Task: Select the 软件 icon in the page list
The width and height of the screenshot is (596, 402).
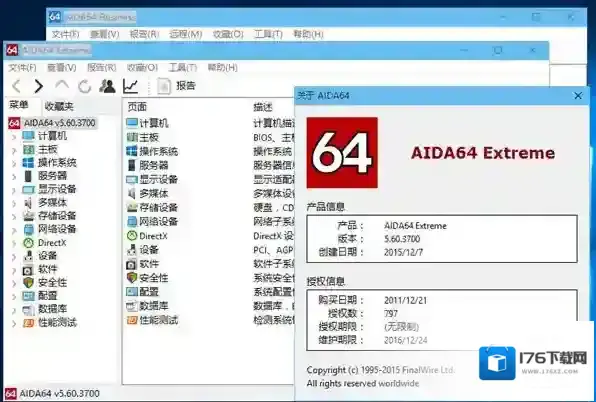Action: 132,264
